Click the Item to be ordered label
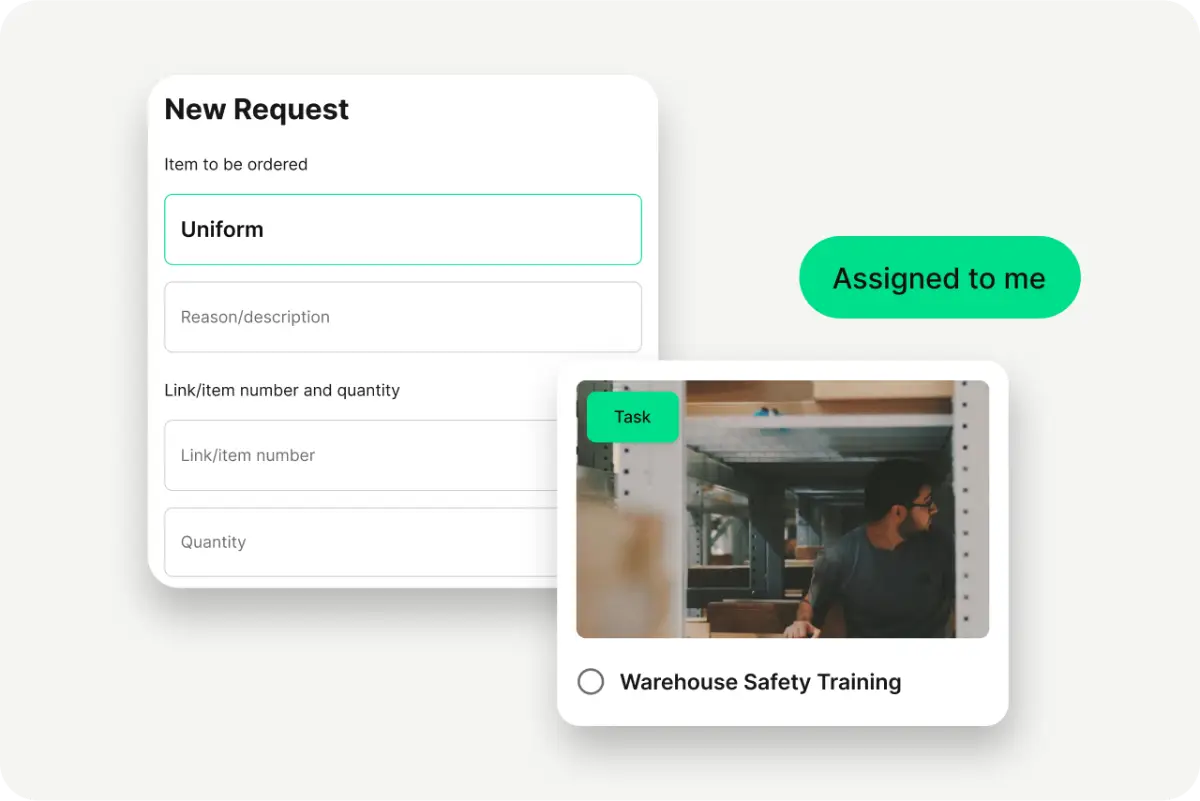This screenshot has width=1200, height=801. click(236, 164)
